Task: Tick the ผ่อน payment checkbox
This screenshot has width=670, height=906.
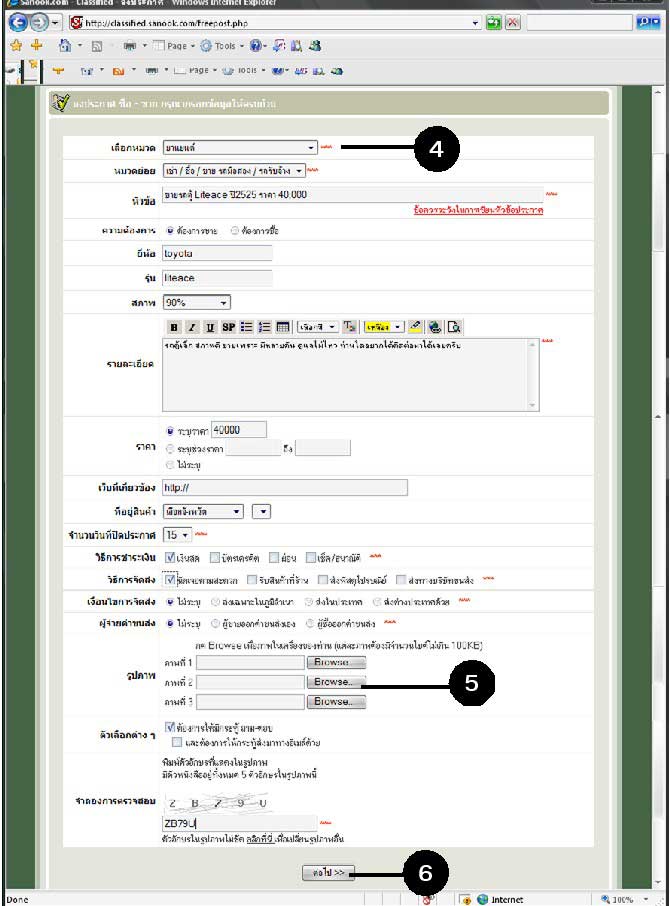Action: tap(274, 558)
